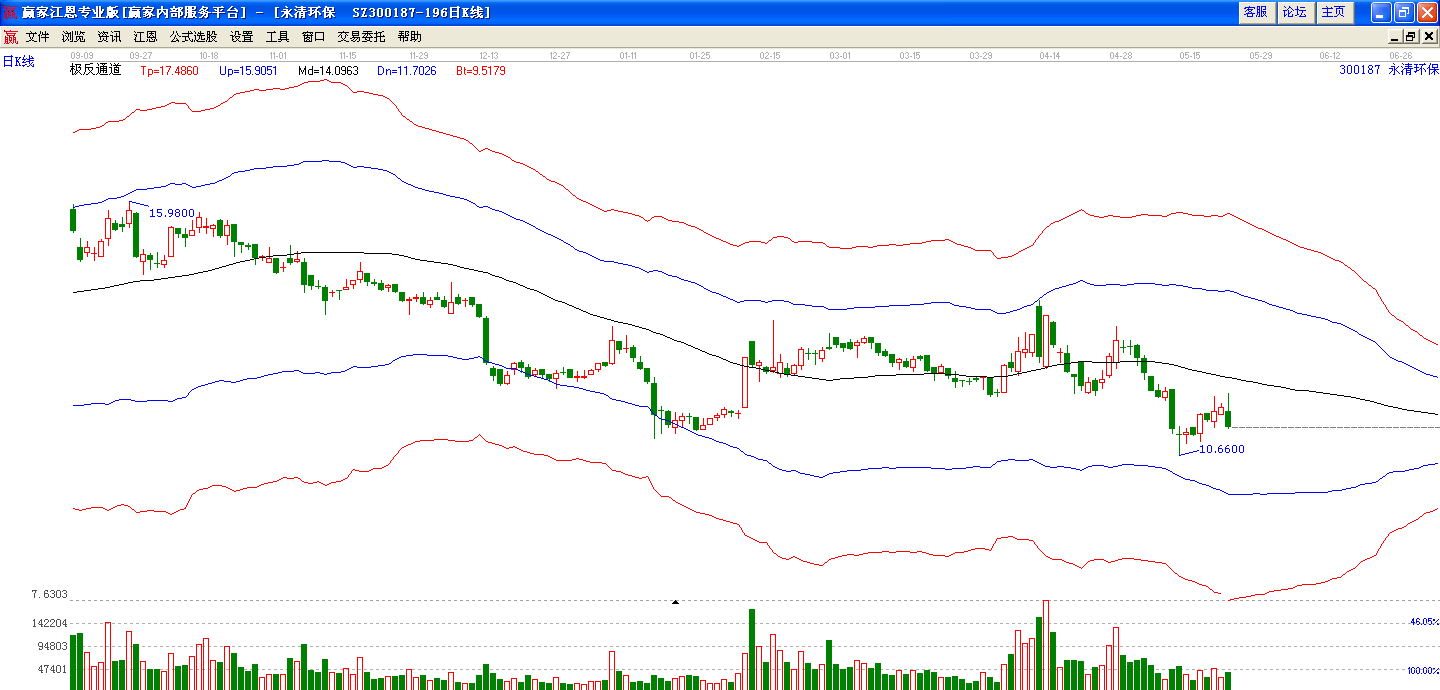Click the 94803 volume axis label
The width and height of the screenshot is (1440, 690).
[x=53, y=646]
